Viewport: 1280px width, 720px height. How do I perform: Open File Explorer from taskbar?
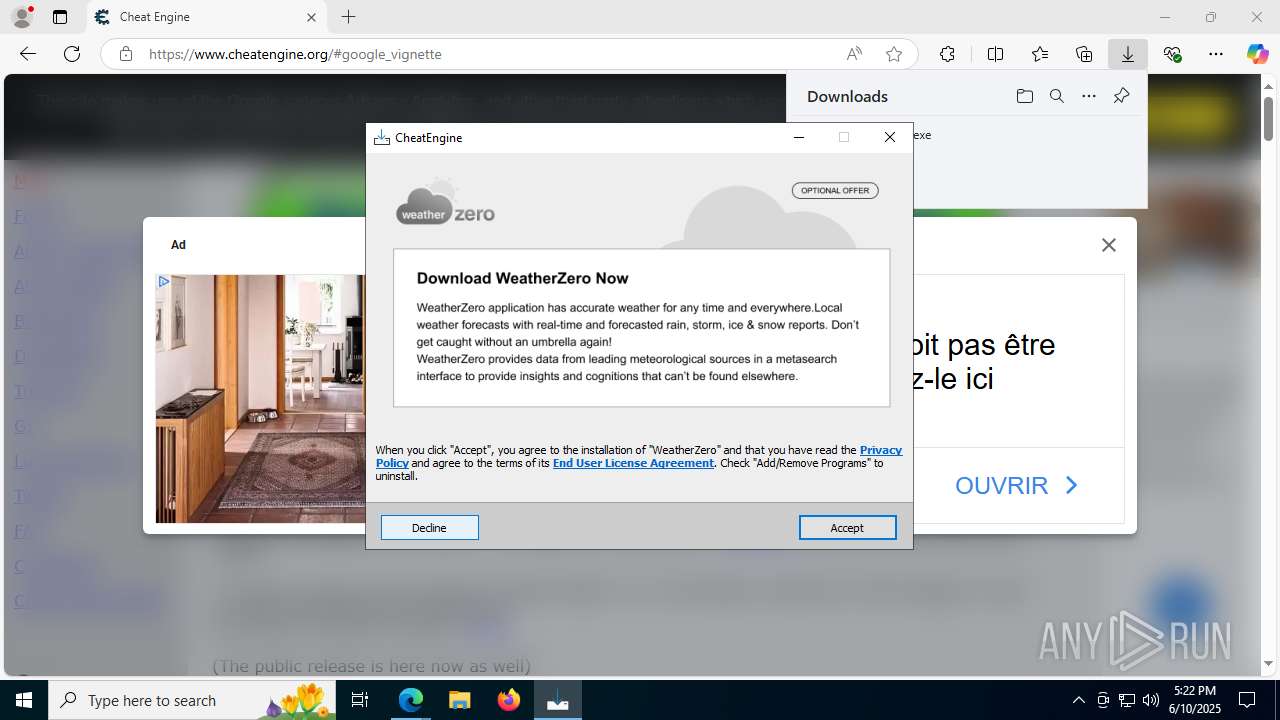pos(459,700)
